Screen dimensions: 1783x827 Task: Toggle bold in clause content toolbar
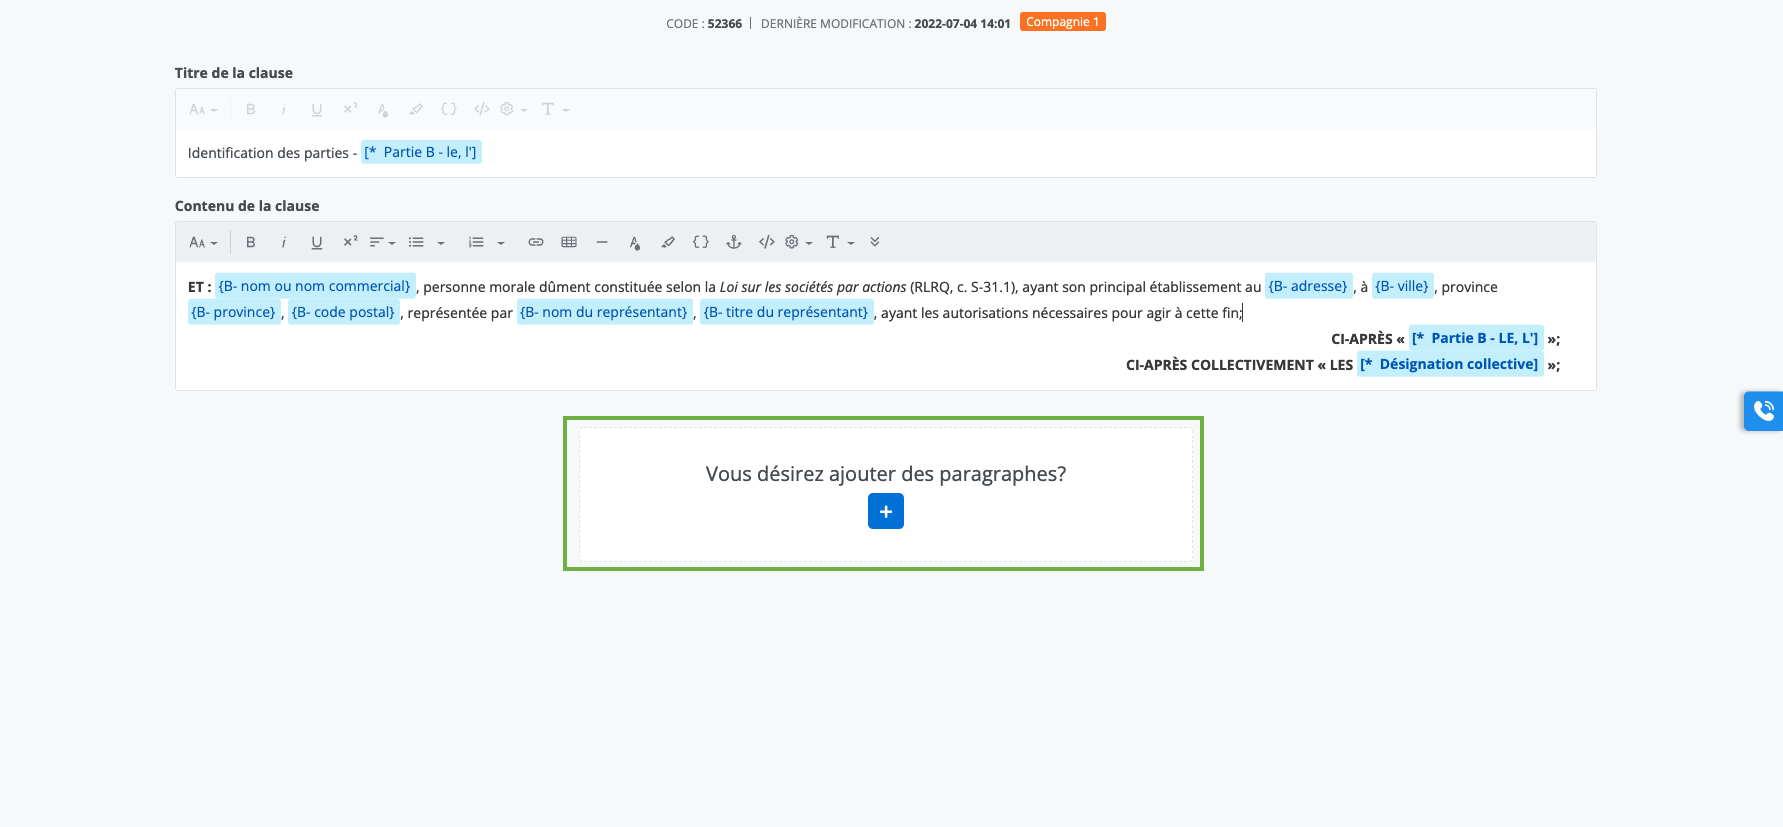tap(251, 242)
